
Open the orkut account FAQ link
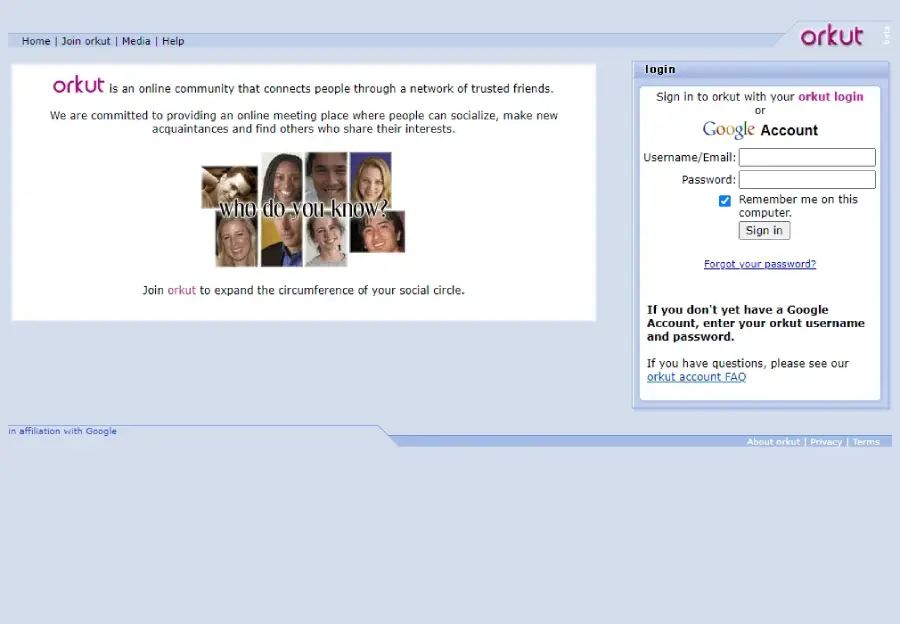[696, 377]
